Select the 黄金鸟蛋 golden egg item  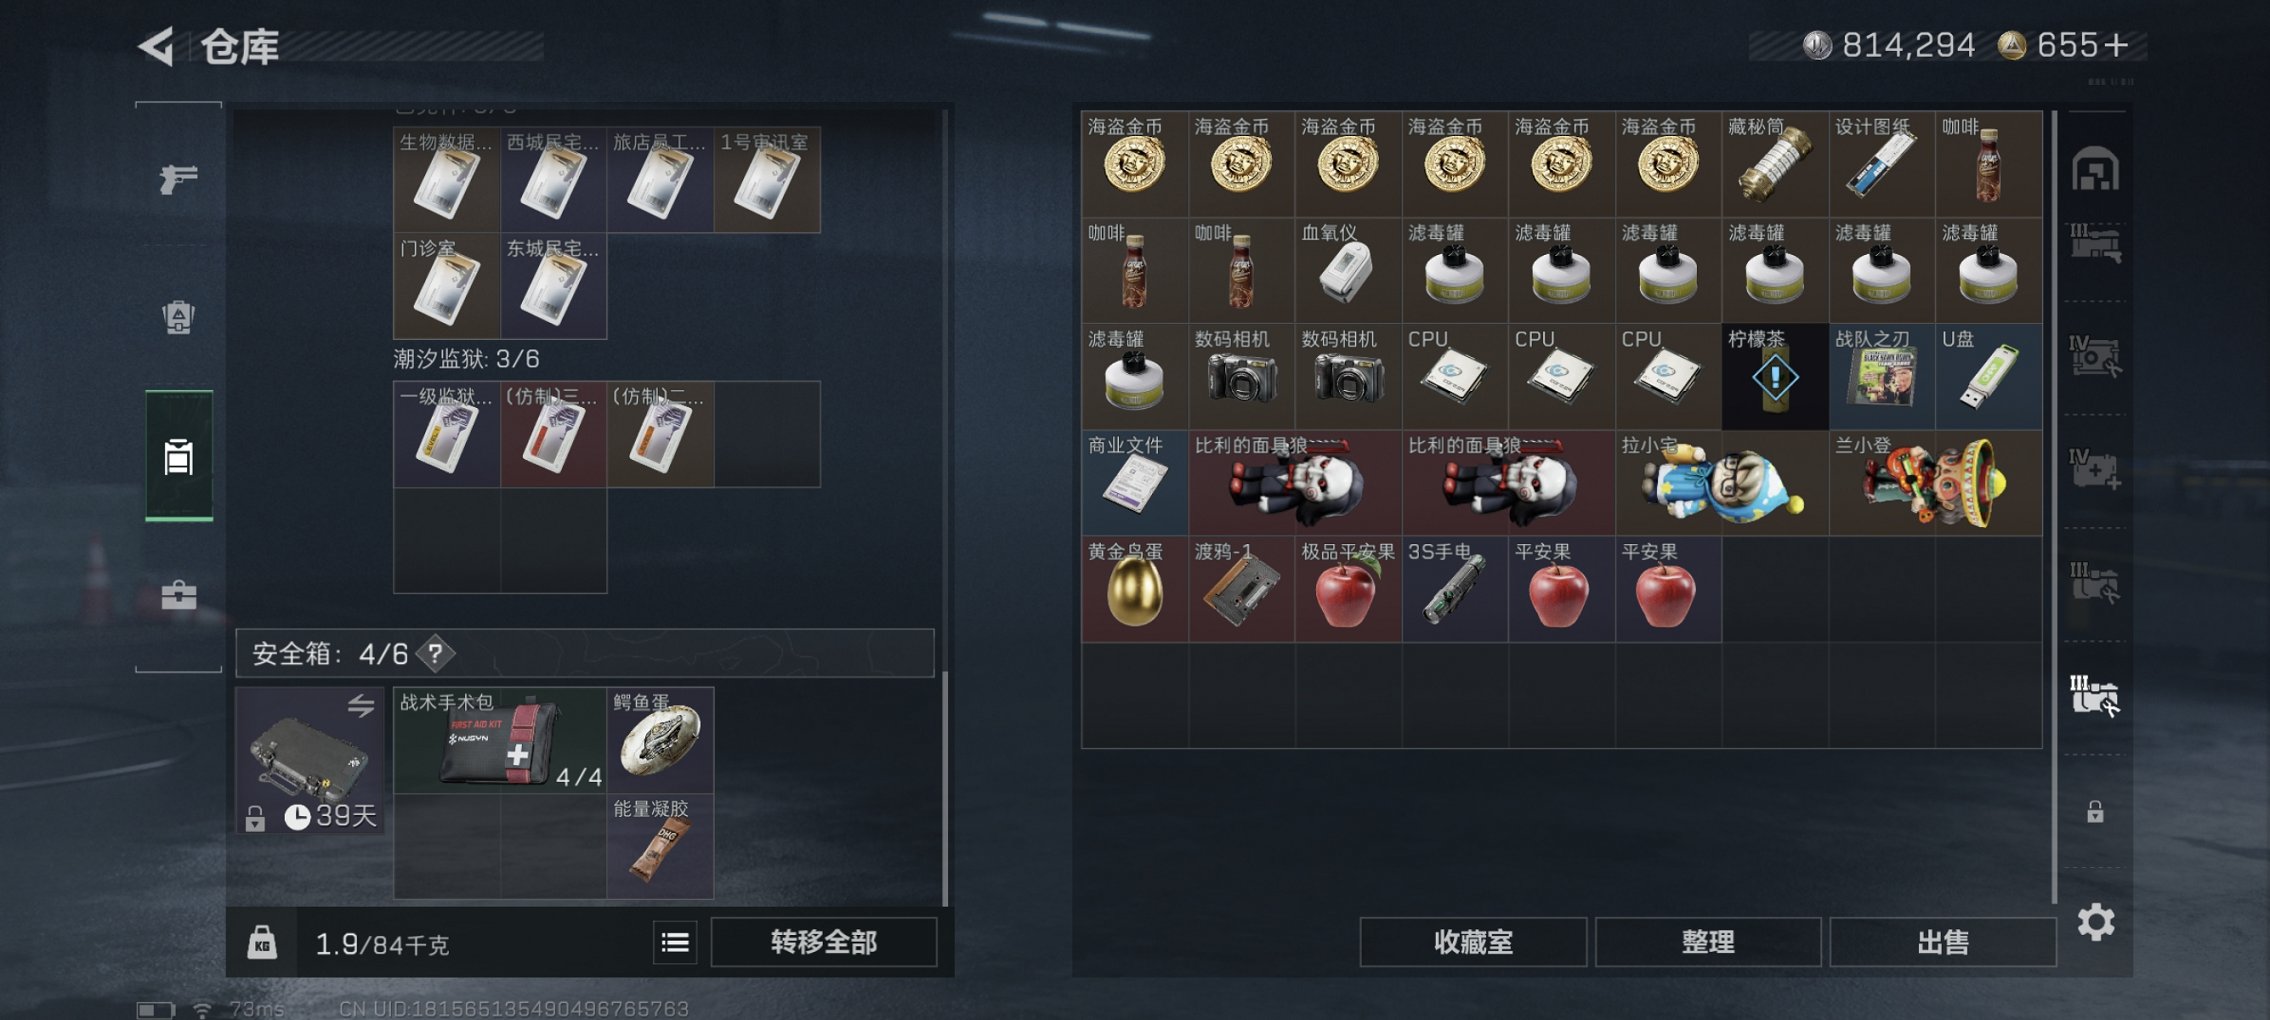coord(1134,589)
